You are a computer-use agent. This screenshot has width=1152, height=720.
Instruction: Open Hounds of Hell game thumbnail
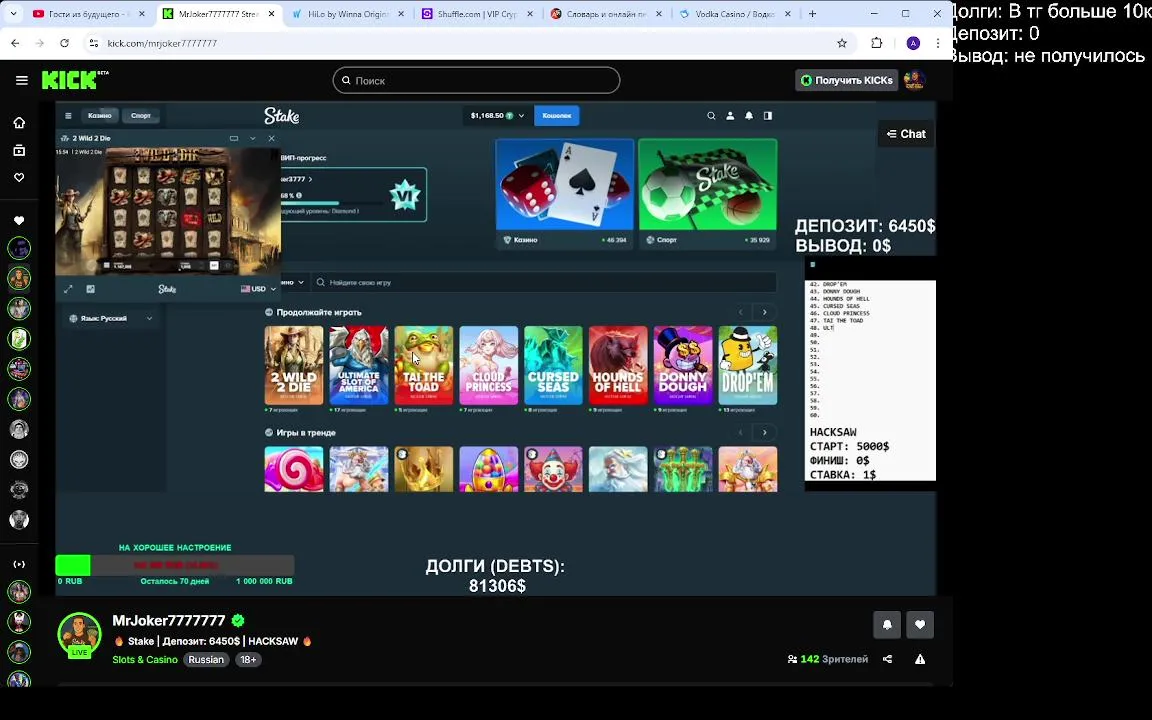click(x=618, y=365)
